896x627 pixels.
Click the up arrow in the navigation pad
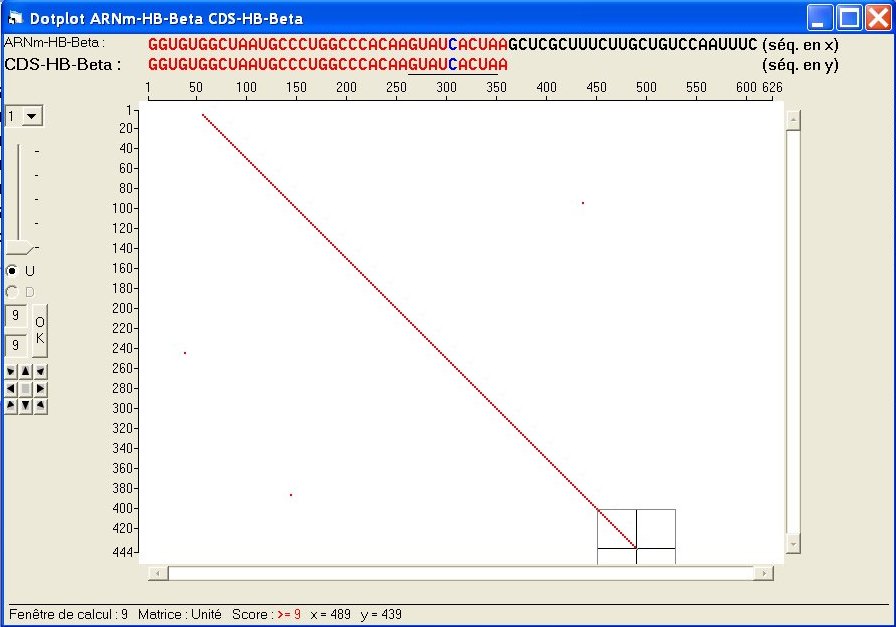(x=25, y=371)
